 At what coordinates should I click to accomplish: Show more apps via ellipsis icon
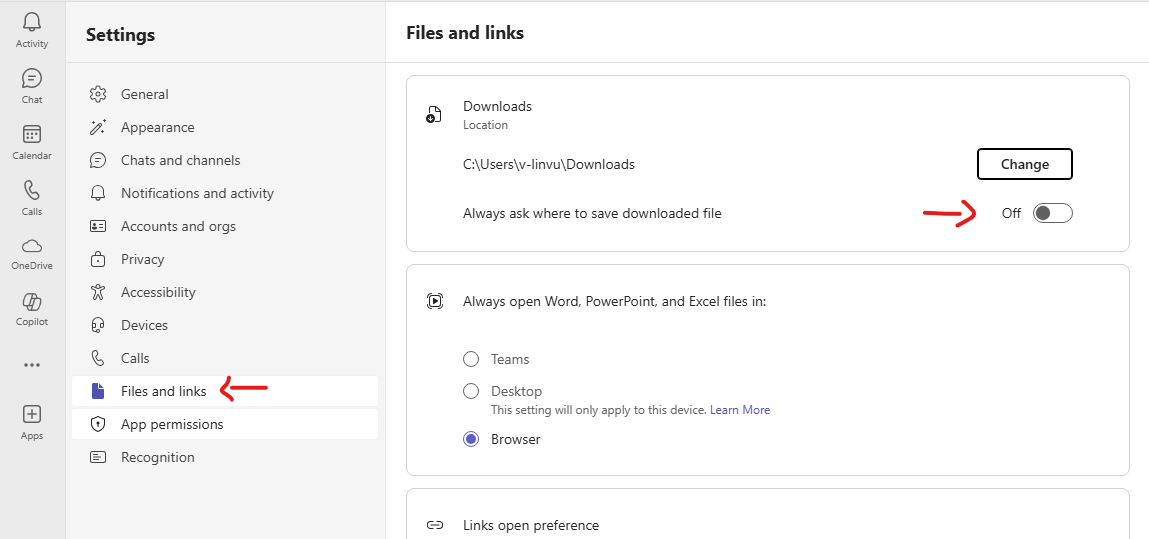click(32, 365)
